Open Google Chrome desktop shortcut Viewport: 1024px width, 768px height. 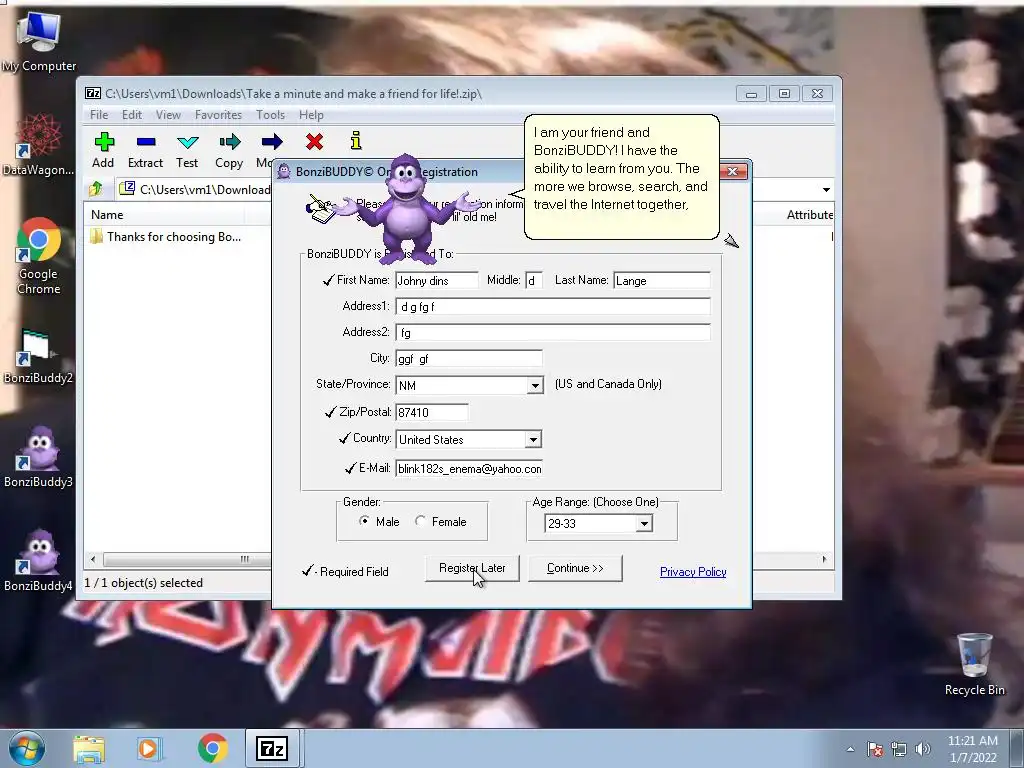(x=39, y=256)
